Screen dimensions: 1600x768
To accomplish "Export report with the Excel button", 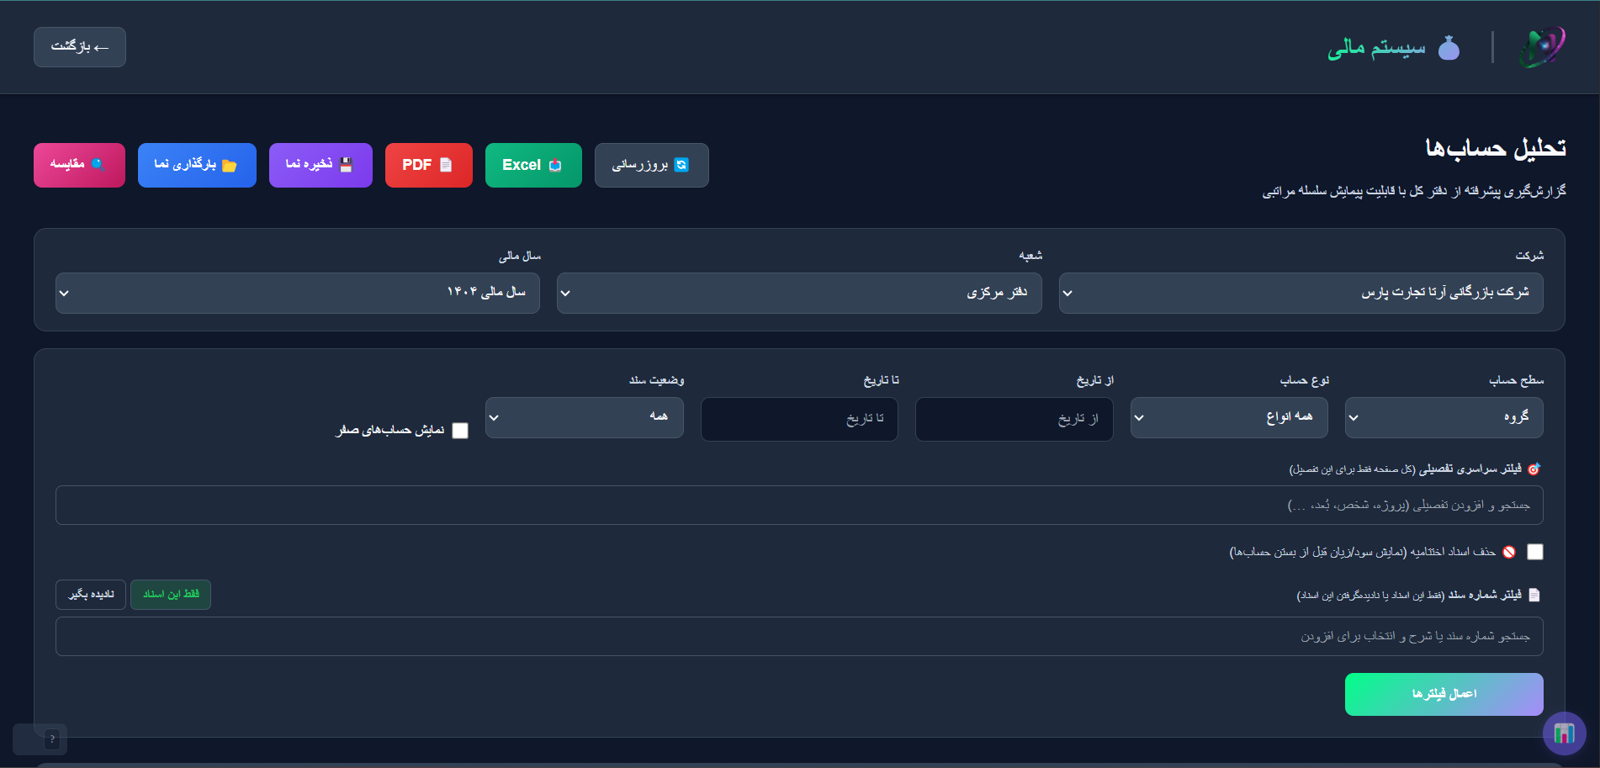I will tap(533, 165).
